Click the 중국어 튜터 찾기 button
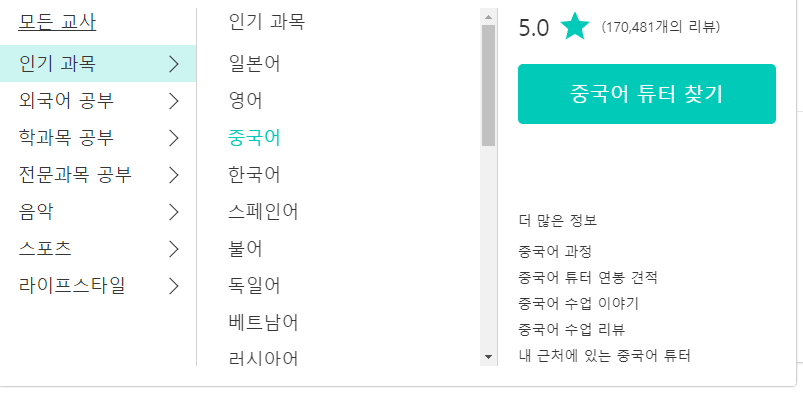The height and width of the screenshot is (403, 803). click(646, 94)
